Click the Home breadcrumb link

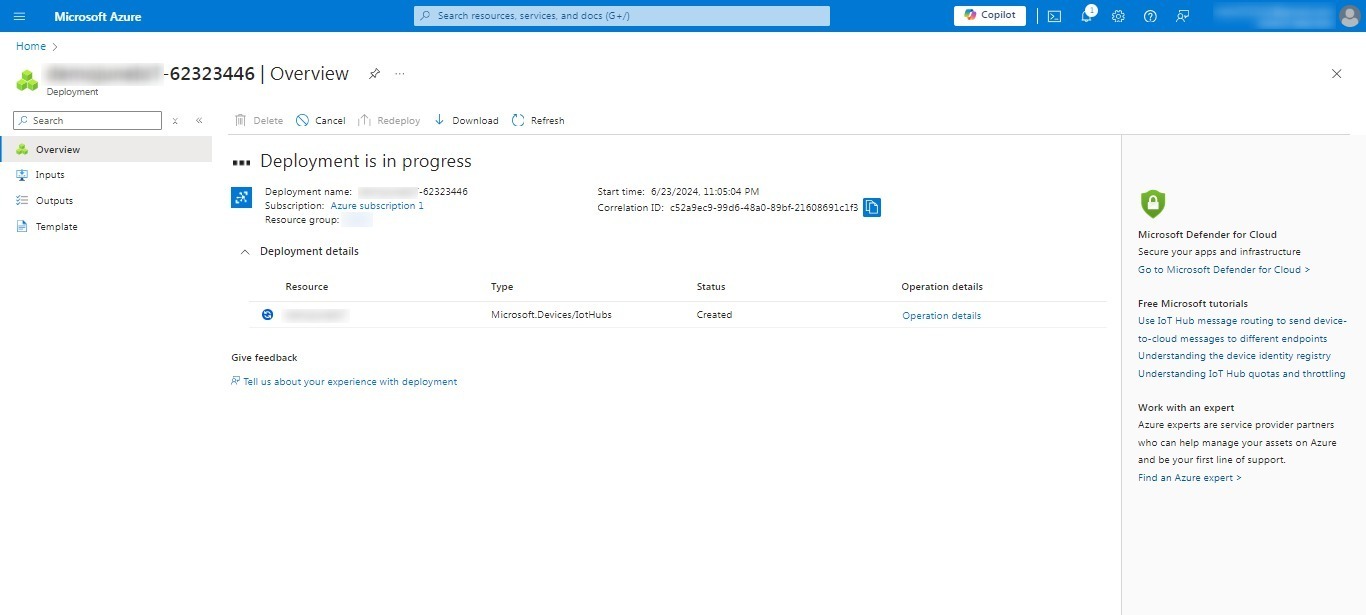(31, 46)
